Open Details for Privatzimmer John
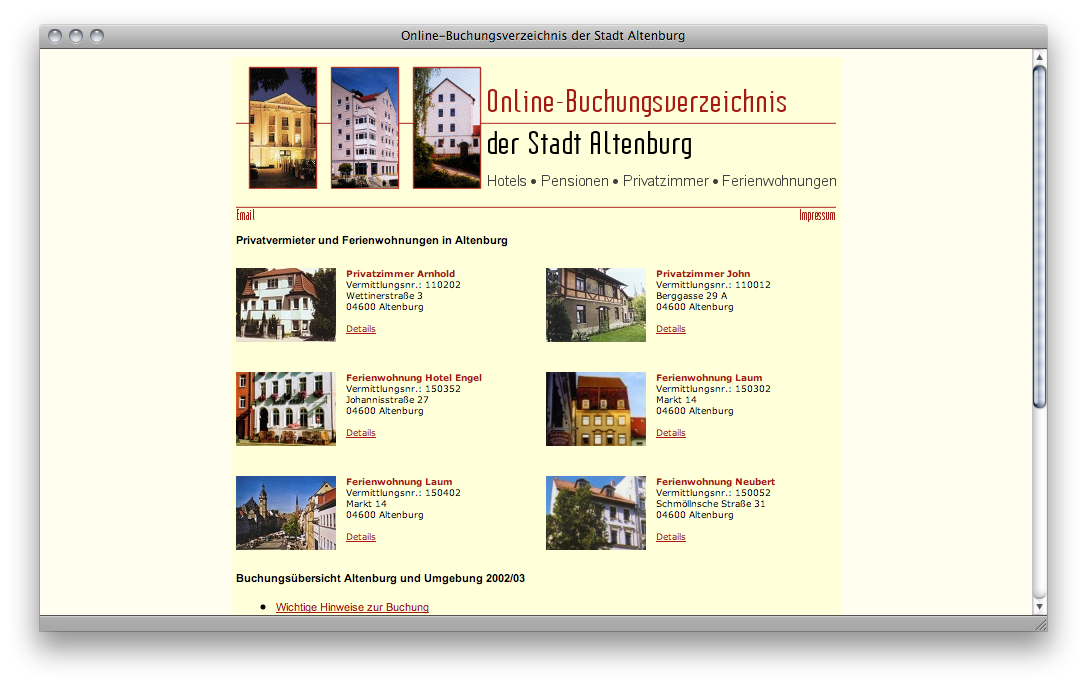 click(671, 329)
